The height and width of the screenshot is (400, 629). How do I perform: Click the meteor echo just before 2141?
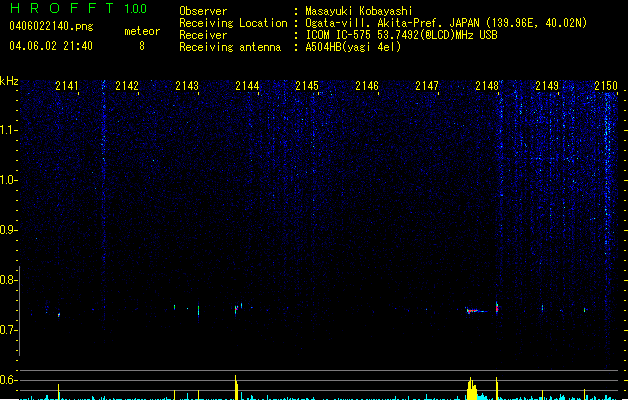[59, 315]
